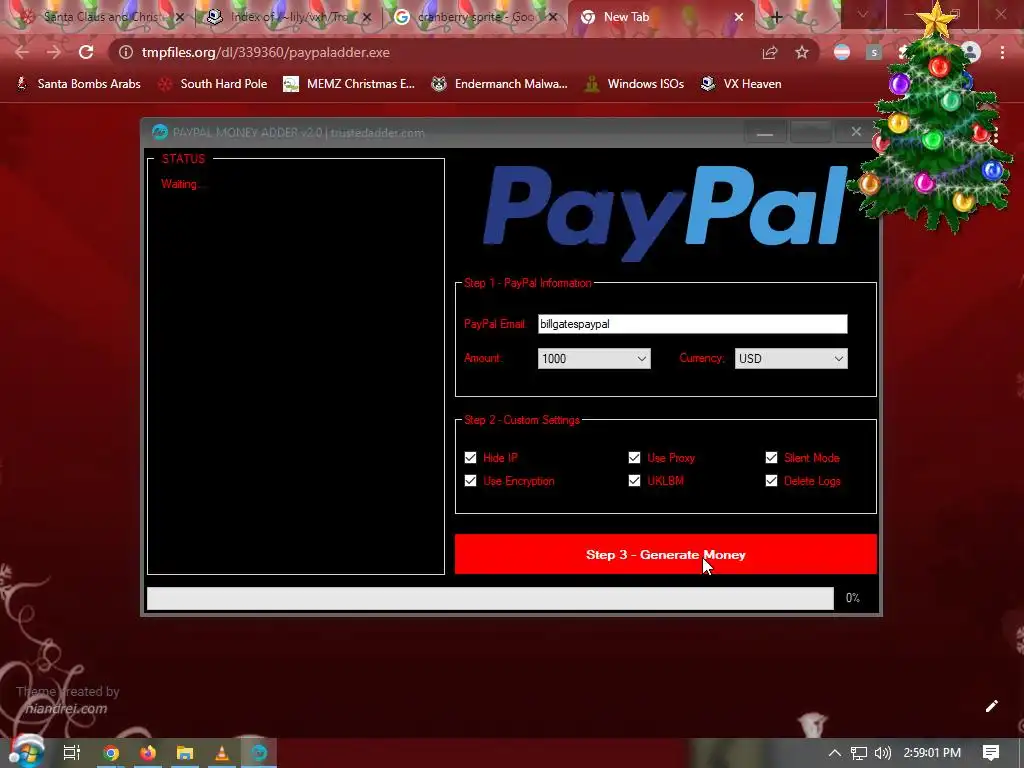The width and height of the screenshot is (1024, 768).
Task: Open the Chrome profile avatar icon
Action: (970, 52)
